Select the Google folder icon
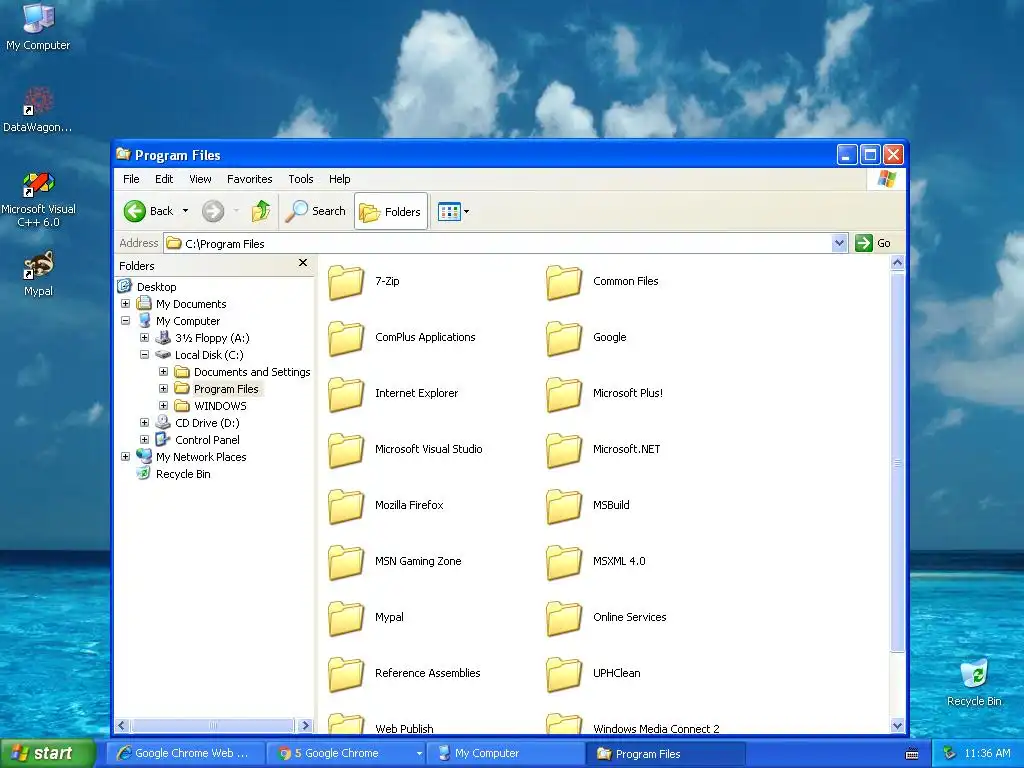This screenshot has height=768, width=1024. coord(564,338)
